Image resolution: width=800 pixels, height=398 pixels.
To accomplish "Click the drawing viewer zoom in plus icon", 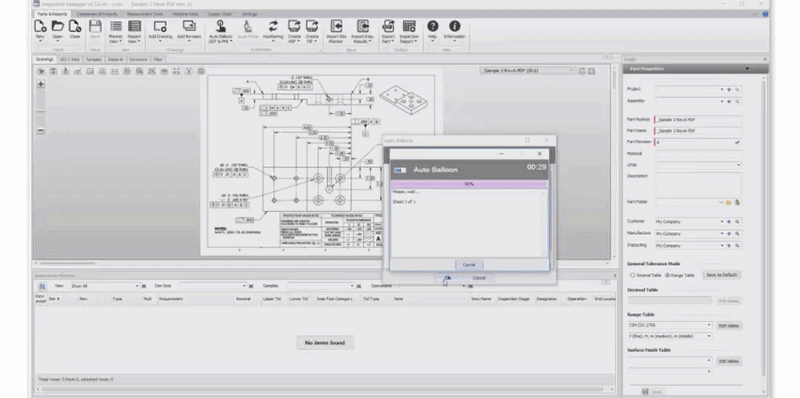I will point(41,84).
